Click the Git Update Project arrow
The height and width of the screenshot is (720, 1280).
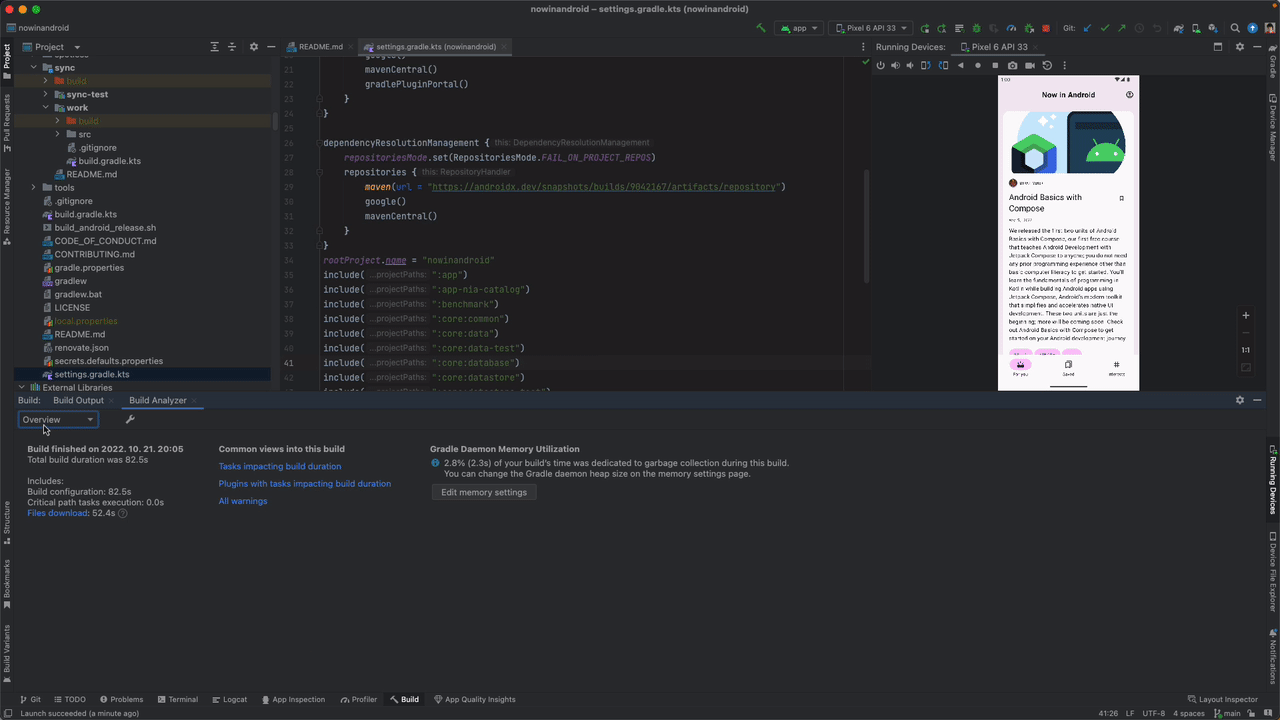tap(1087, 28)
